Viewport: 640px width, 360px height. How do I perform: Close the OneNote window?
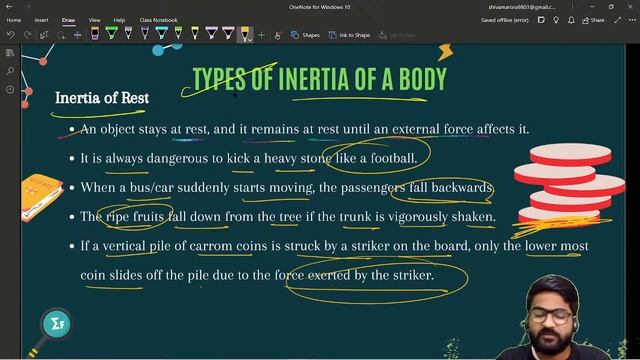click(630, 7)
